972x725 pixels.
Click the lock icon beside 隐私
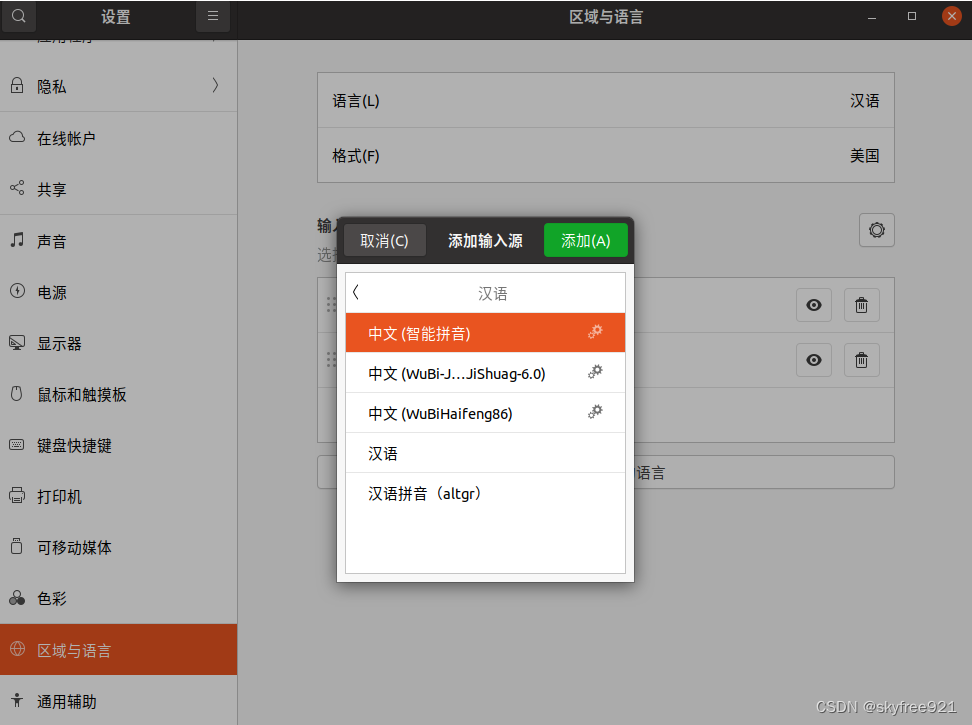pyautogui.click(x=17, y=86)
